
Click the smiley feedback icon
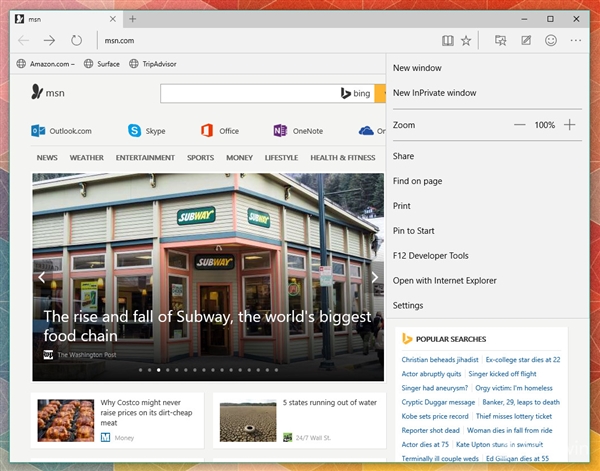pos(551,41)
